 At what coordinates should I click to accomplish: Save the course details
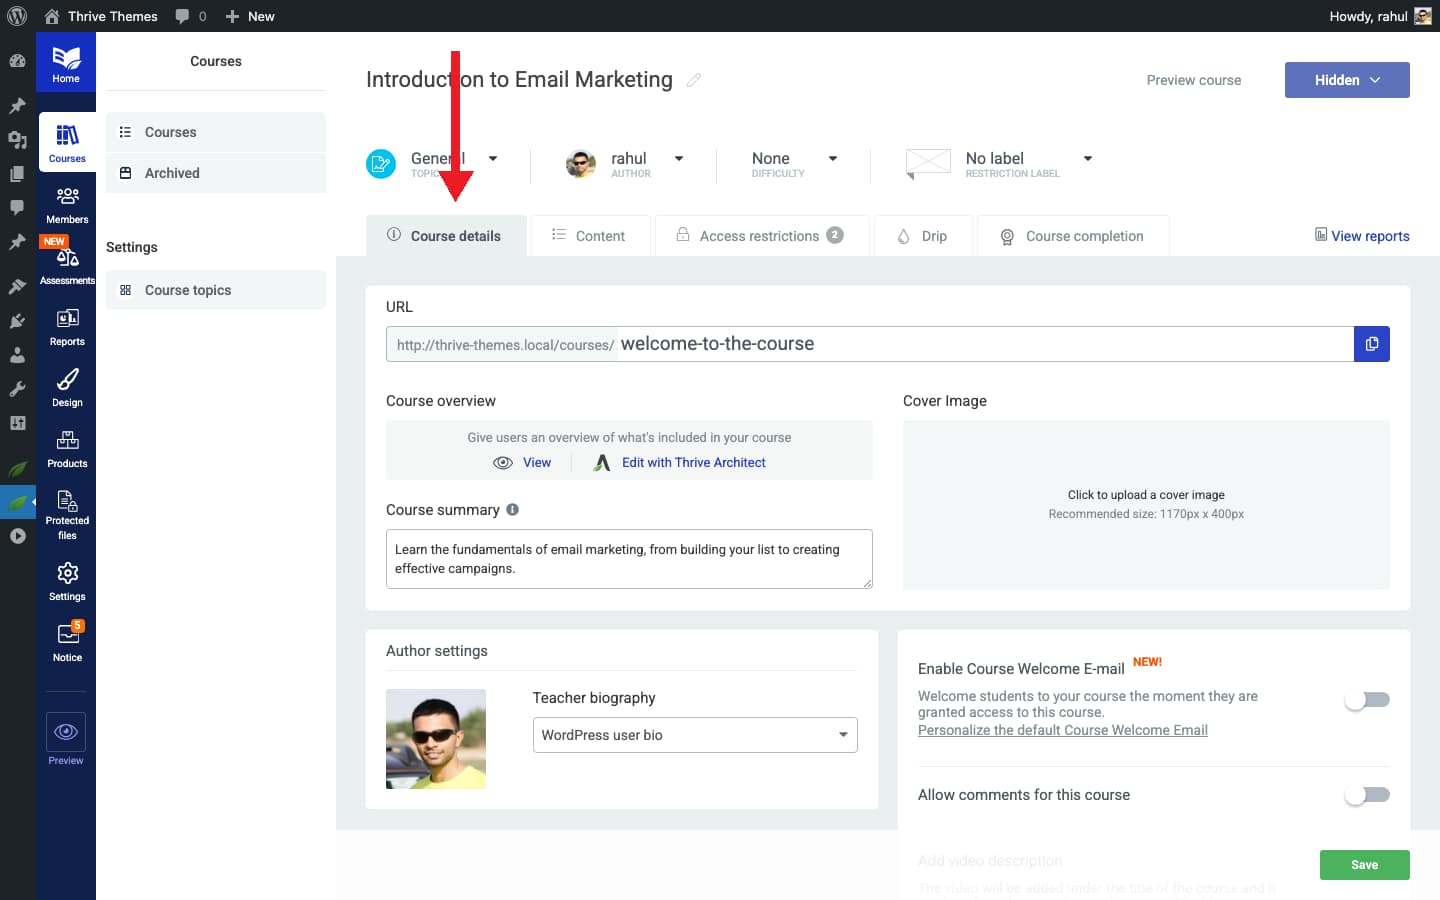1364,864
